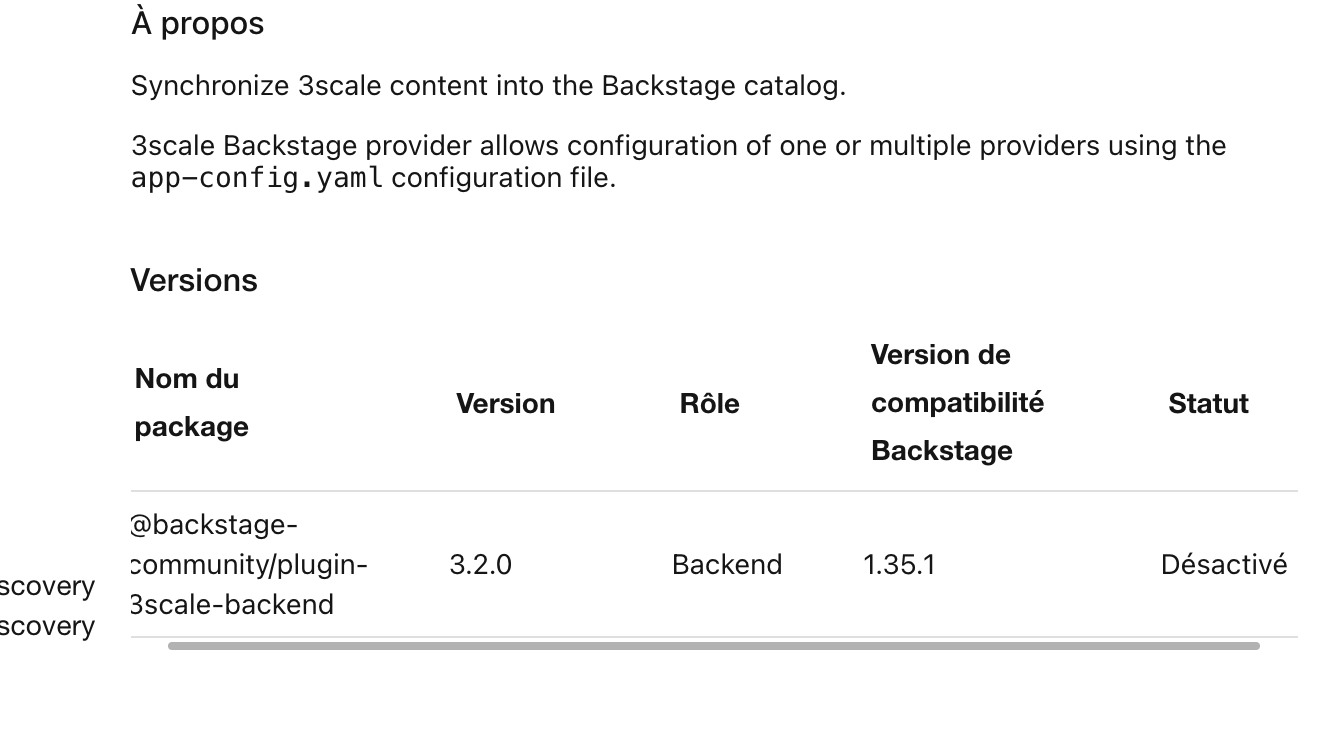Select the "Version" column header in table
This screenshot has height=752, width=1322.
point(505,404)
